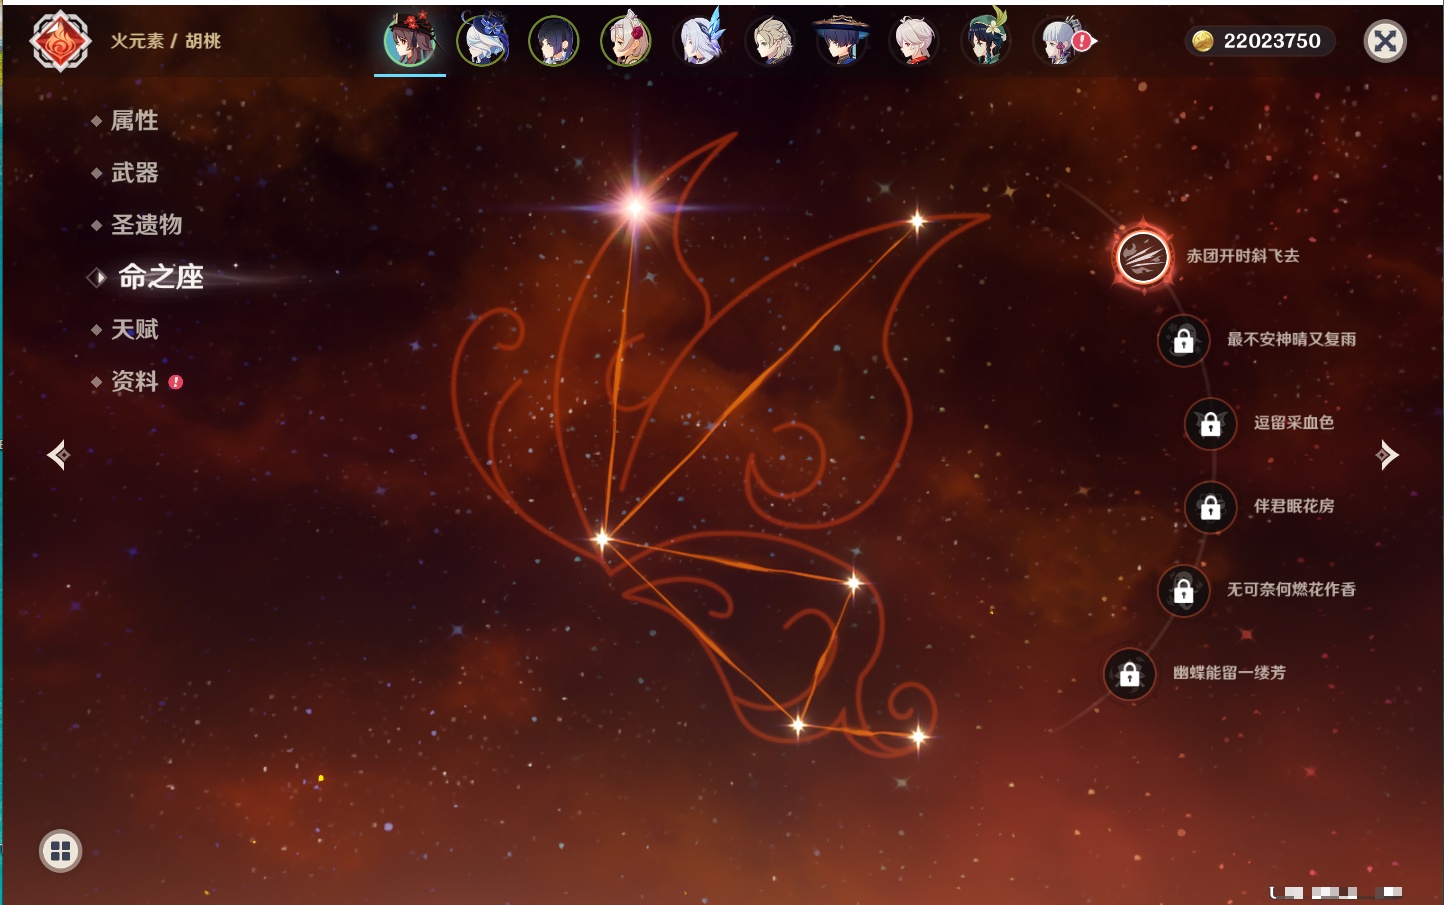Click lock icon for 无可奈何燃花作香
The image size is (1444, 905).
[x=1183, y=590]
